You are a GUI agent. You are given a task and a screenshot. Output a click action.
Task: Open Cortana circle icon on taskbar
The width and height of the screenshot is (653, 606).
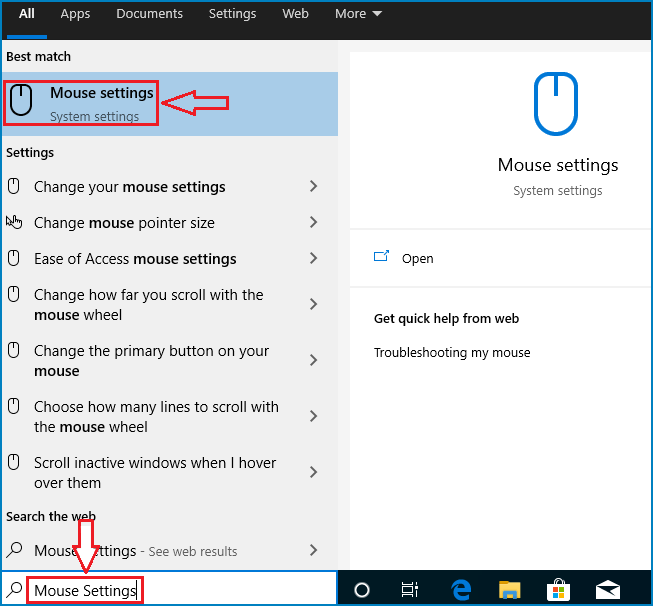(x=361, y=590)
